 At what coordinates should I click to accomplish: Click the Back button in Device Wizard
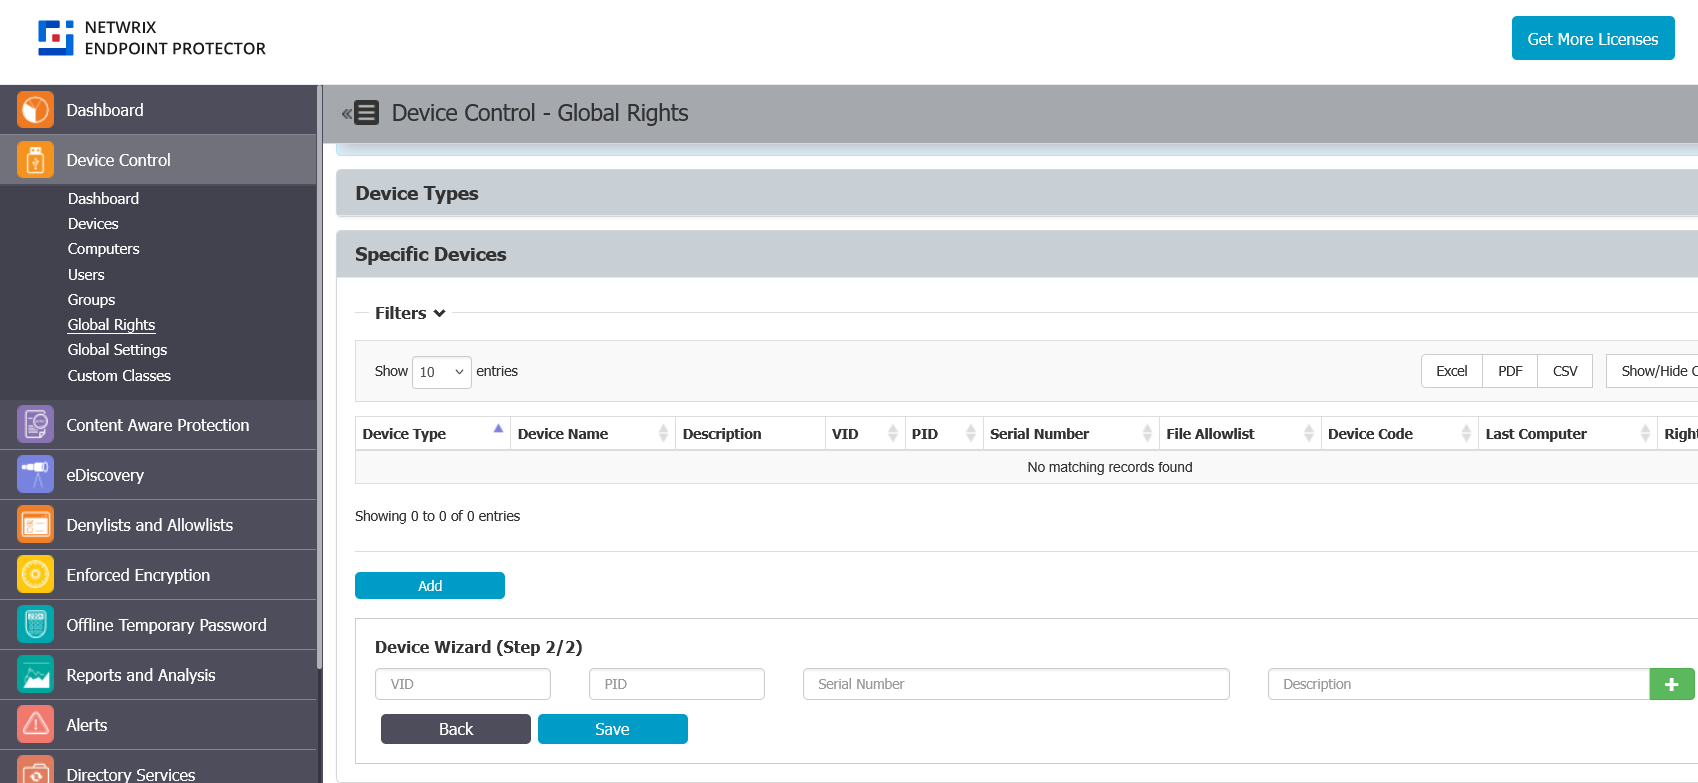[456, 729]
